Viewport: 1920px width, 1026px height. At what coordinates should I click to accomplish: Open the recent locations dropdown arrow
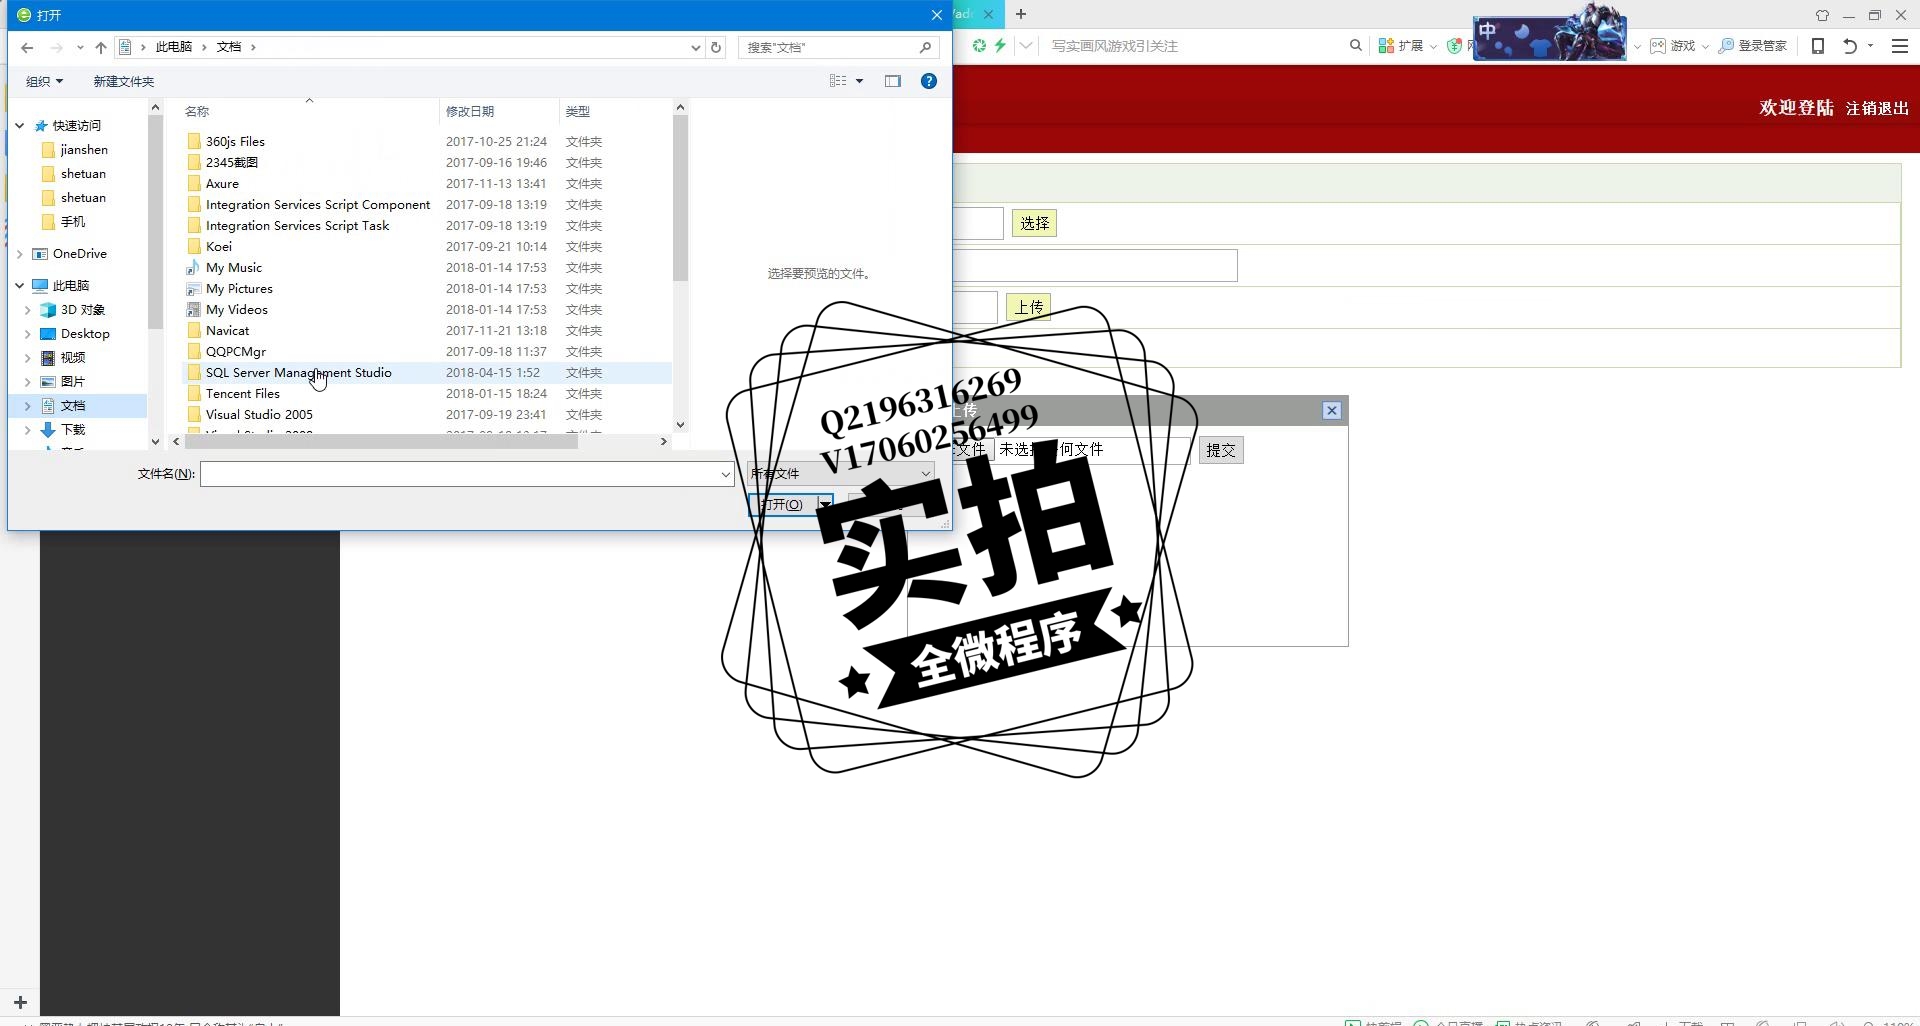[80, 47]
